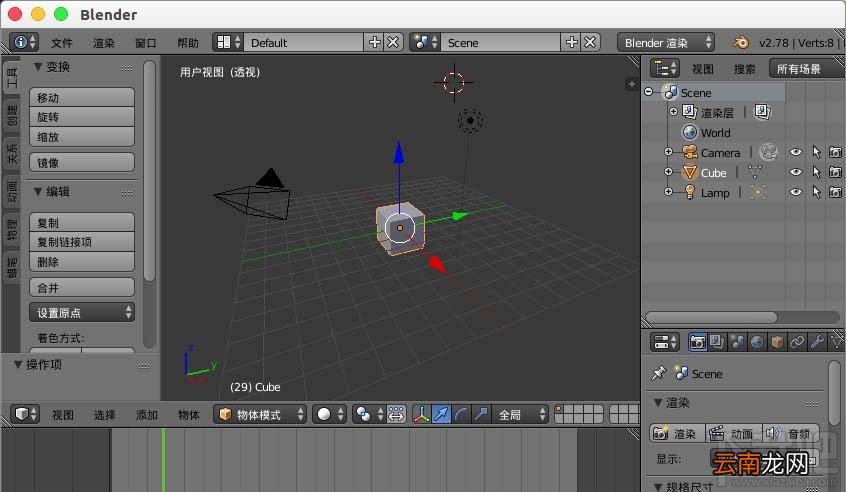The height and width of the screenshot is (492, 846).
Task: Open the outliner editor type selector
Action: [664, 69]
